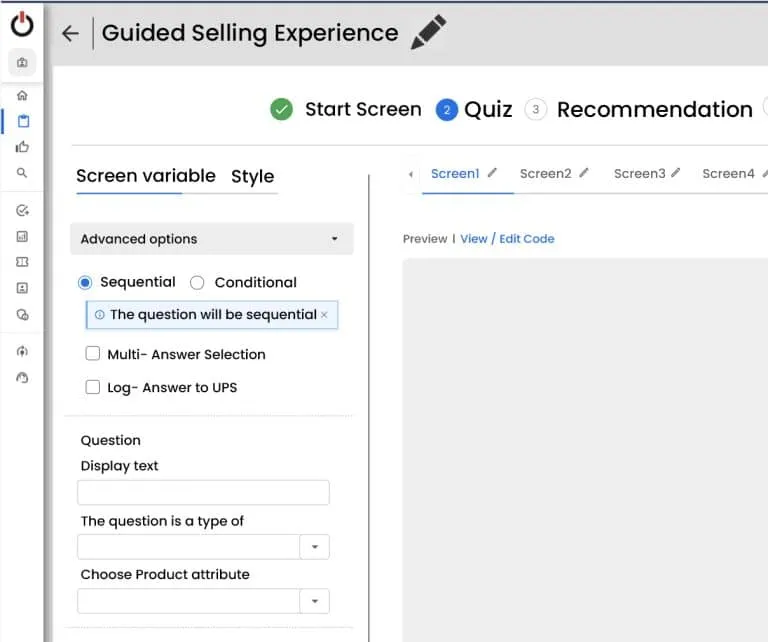Click the pencil icon next to Screen2

pyautogui.click(x=584, y=173)
